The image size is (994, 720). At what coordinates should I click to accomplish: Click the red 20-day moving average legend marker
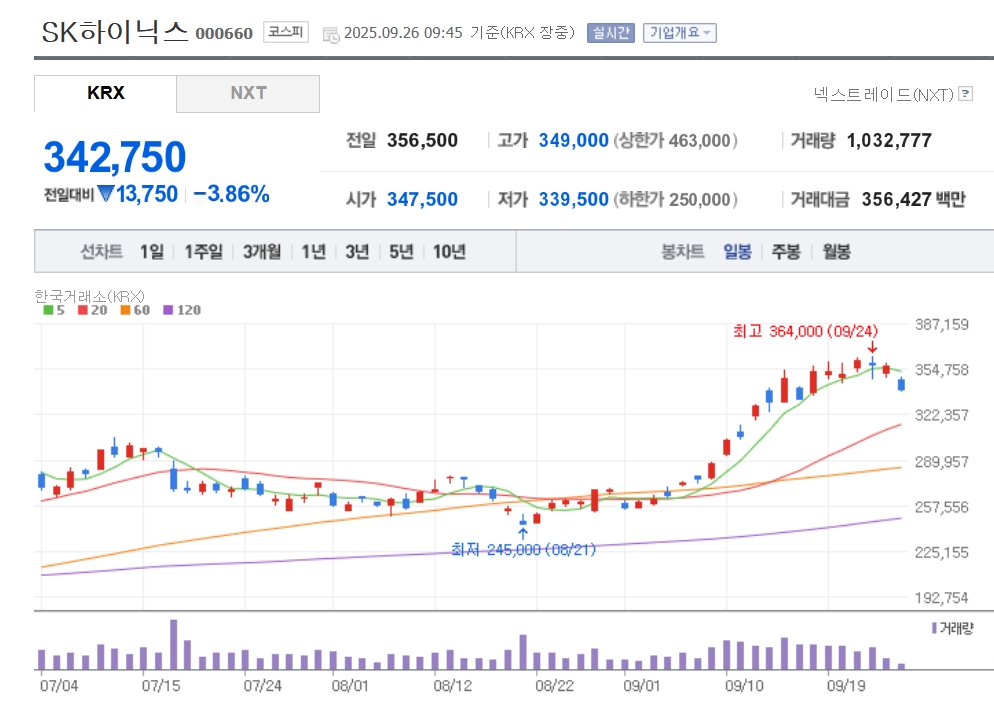click(x=85, y=310)
